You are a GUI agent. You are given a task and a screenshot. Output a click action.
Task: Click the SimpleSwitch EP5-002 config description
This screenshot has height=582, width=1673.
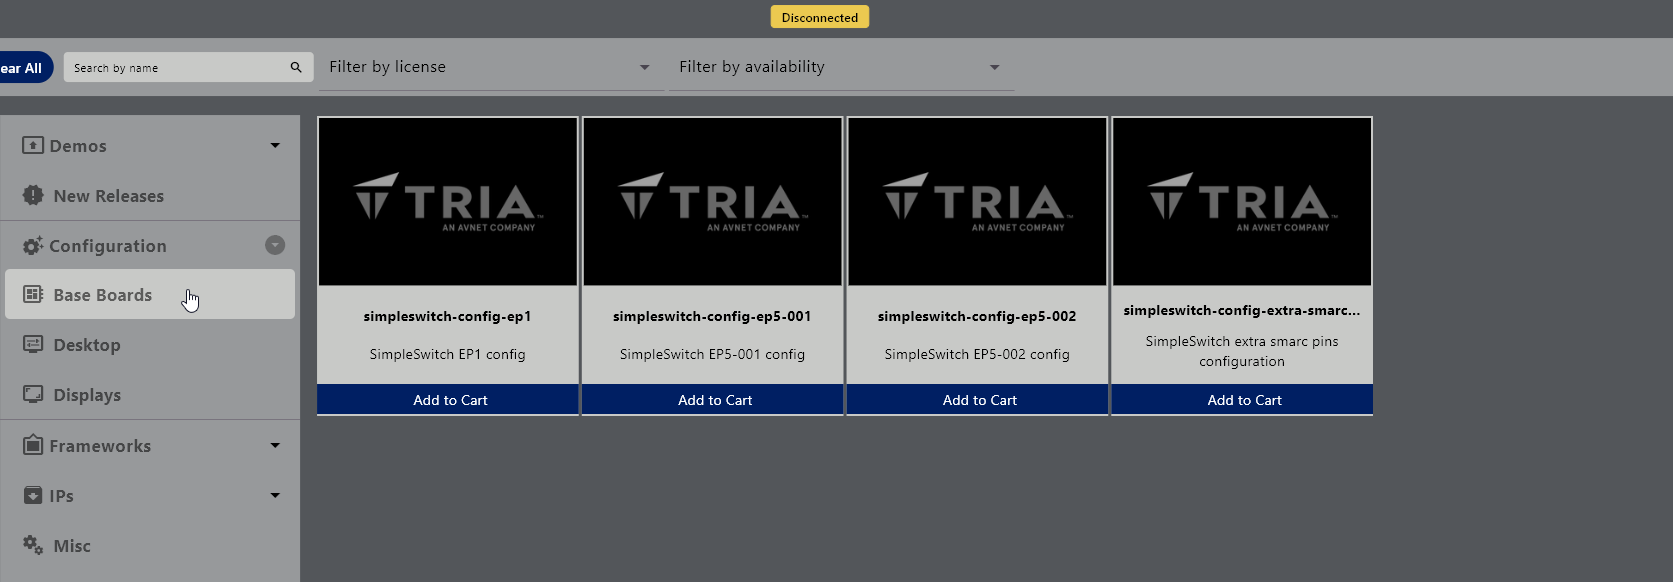(977, 354)
